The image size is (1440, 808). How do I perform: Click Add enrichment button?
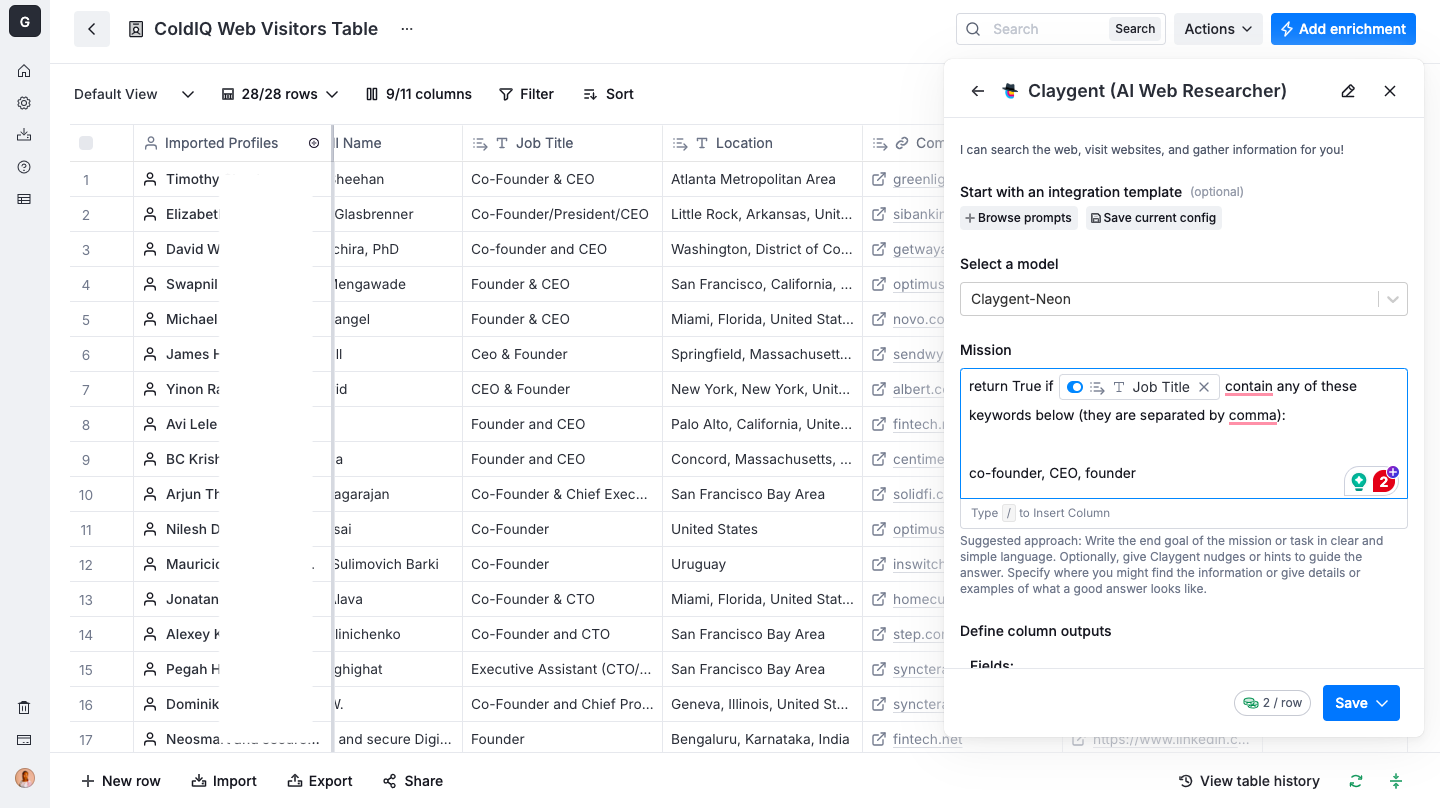(1343, 29)
